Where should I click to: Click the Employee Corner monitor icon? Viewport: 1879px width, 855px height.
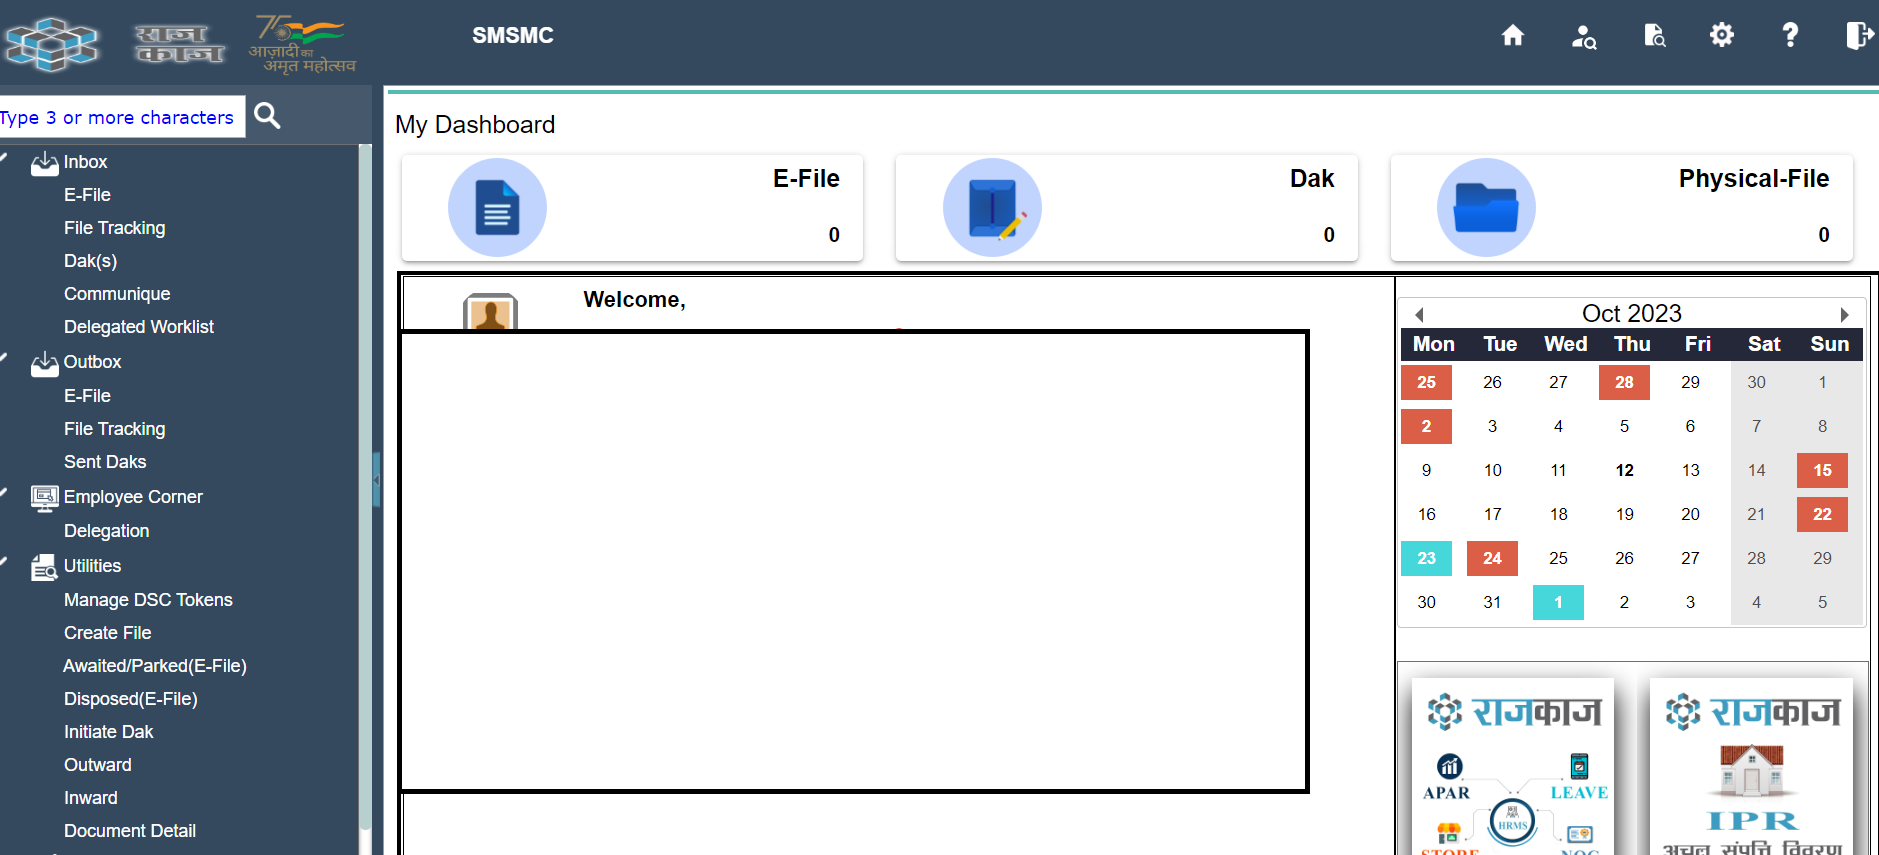(x=44, y=498)
